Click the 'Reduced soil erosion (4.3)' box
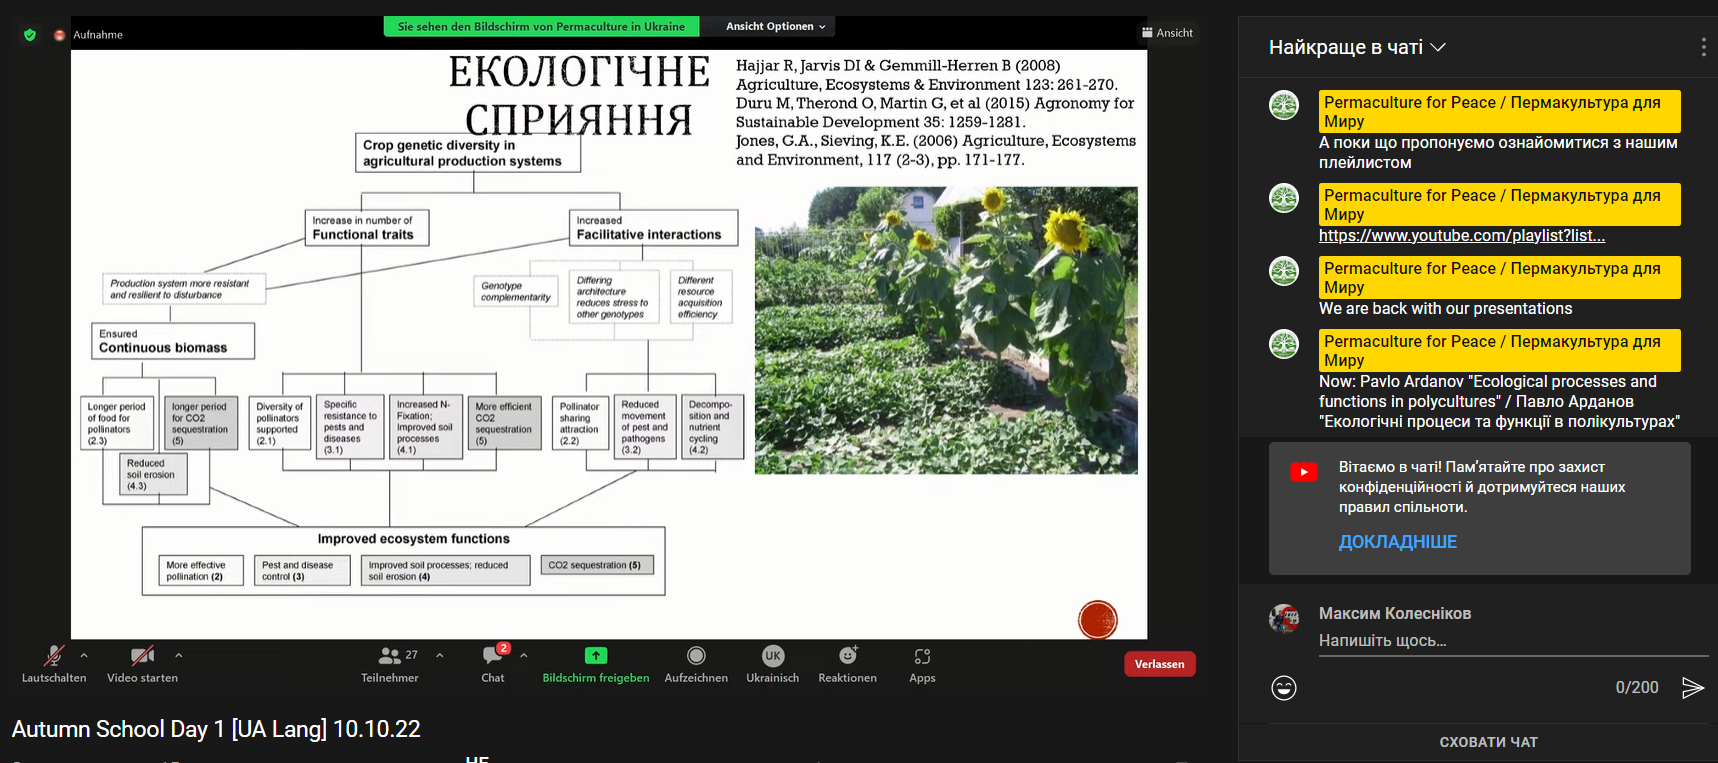Image resolution: width=1718 pixels, height=763 pixels. click(151, 475)
